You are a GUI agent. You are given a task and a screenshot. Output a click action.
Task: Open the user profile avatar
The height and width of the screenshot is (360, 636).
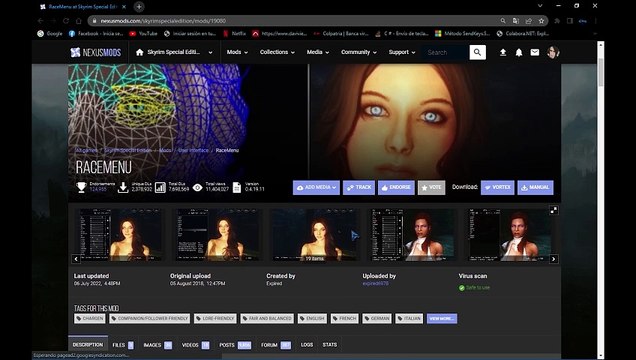point(553,52)
